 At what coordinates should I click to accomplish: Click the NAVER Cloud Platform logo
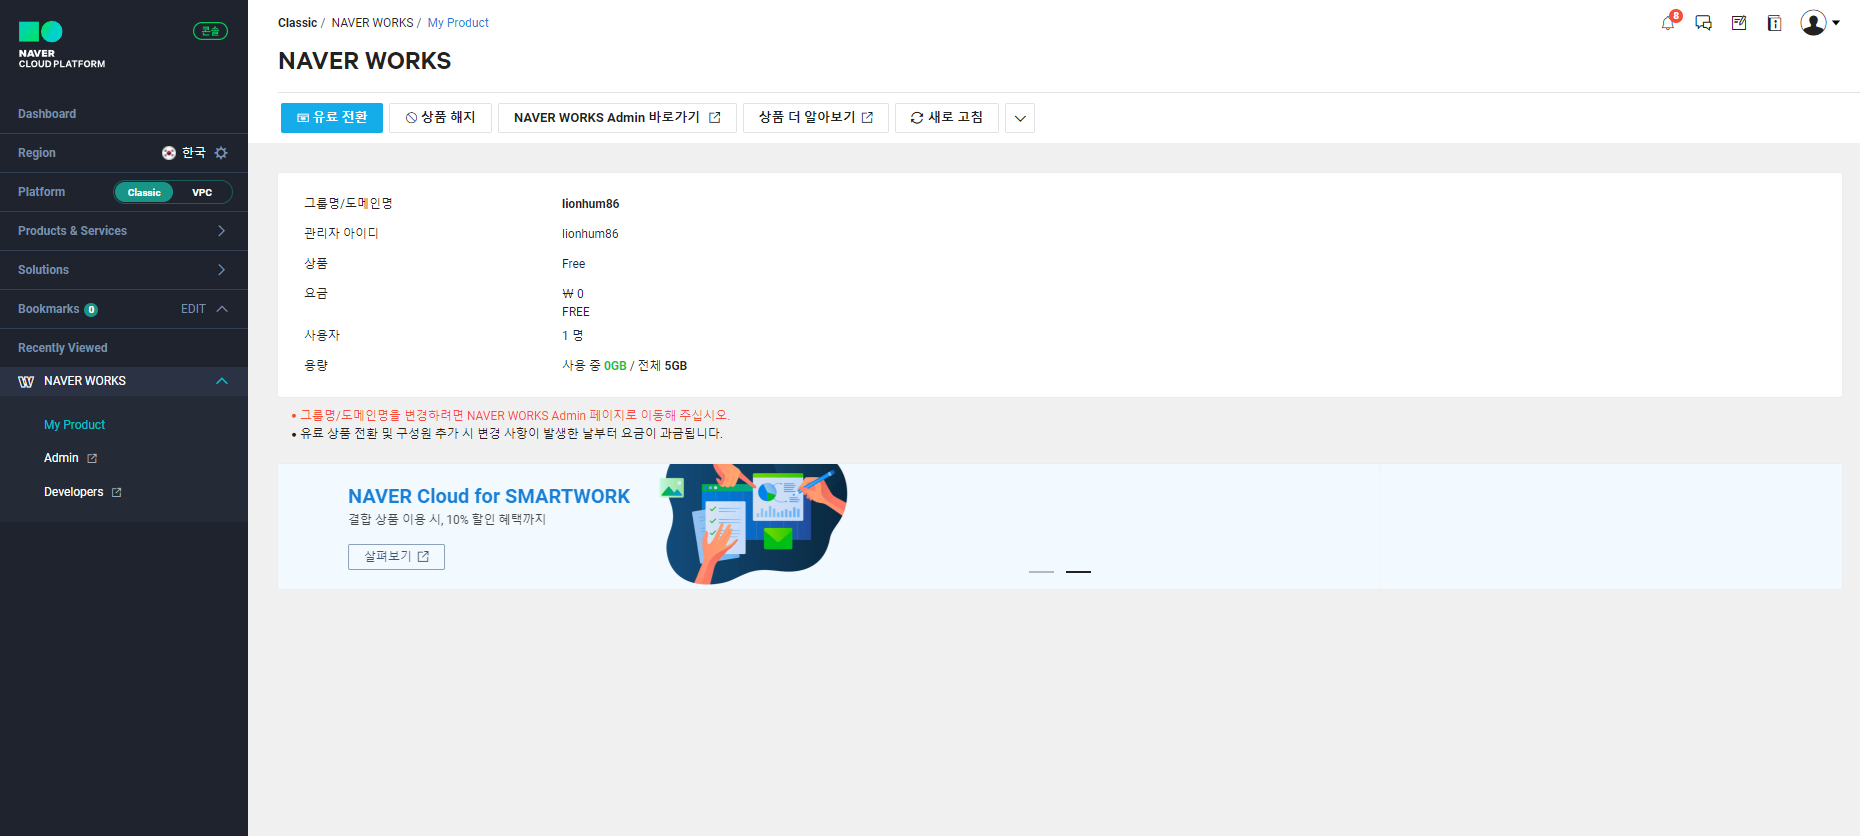coord(62,45)
